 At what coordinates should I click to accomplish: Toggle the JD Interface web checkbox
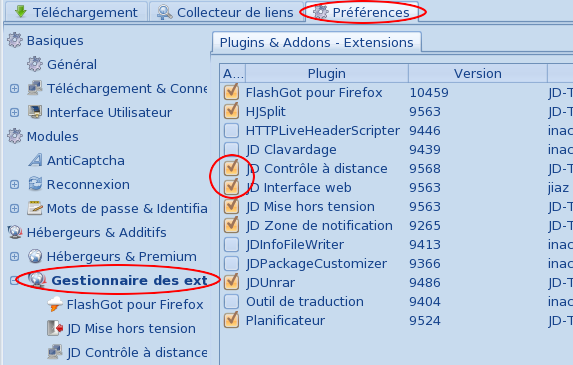coord(231,187)
